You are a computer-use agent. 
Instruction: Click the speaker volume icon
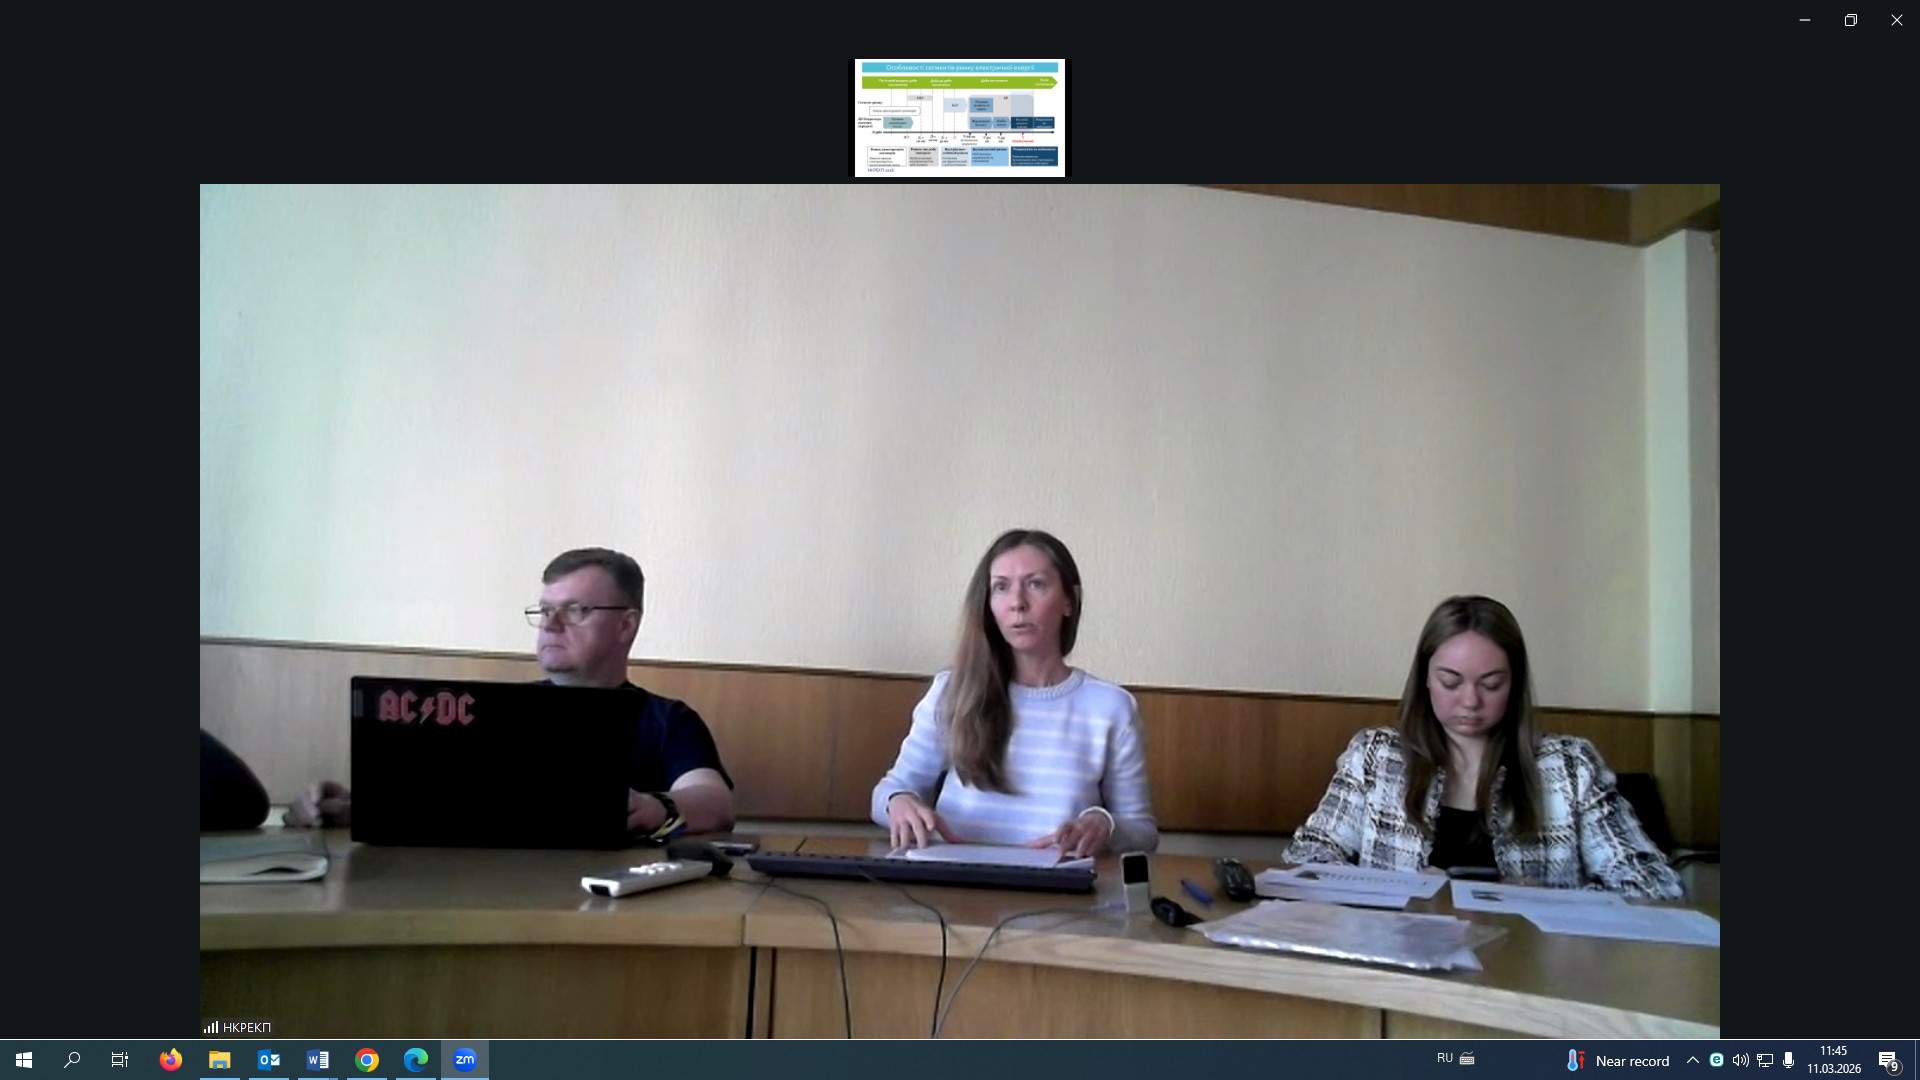pyautogui.click(x=1741, y=1060)
